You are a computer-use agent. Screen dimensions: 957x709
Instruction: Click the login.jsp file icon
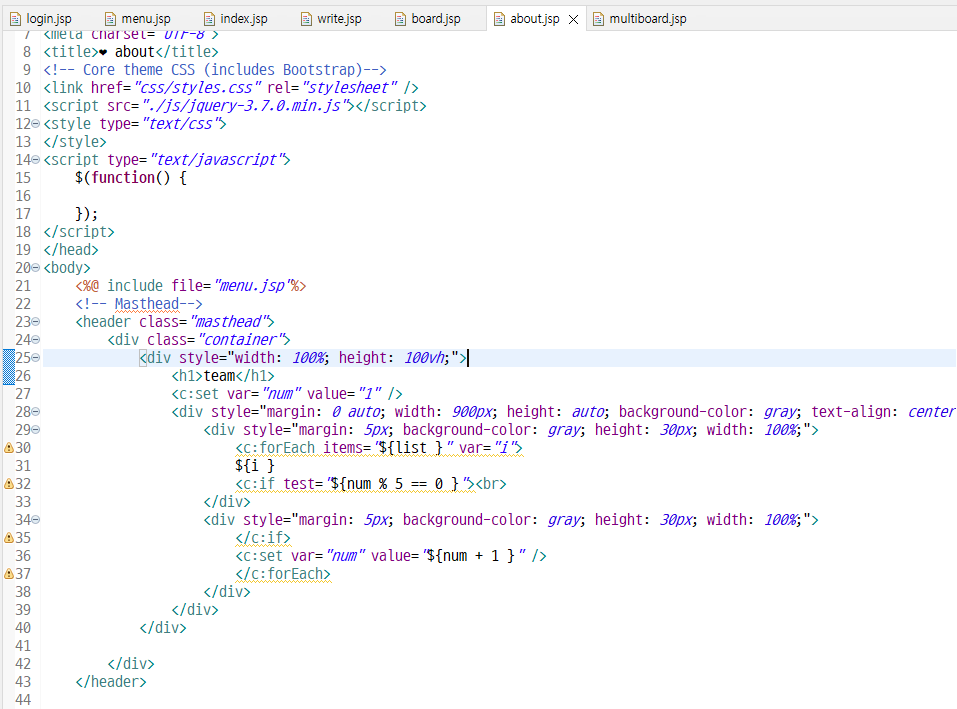pos(15,20)
